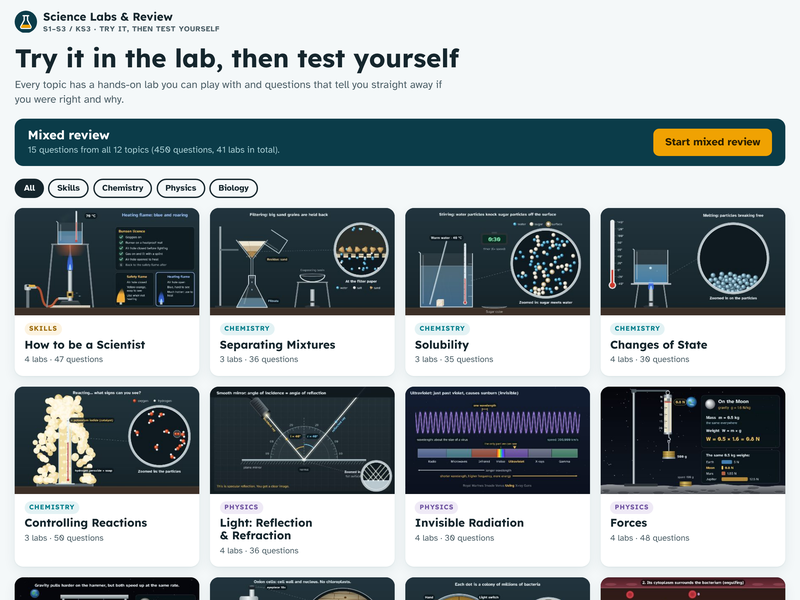Select the All filter pill

30,188
